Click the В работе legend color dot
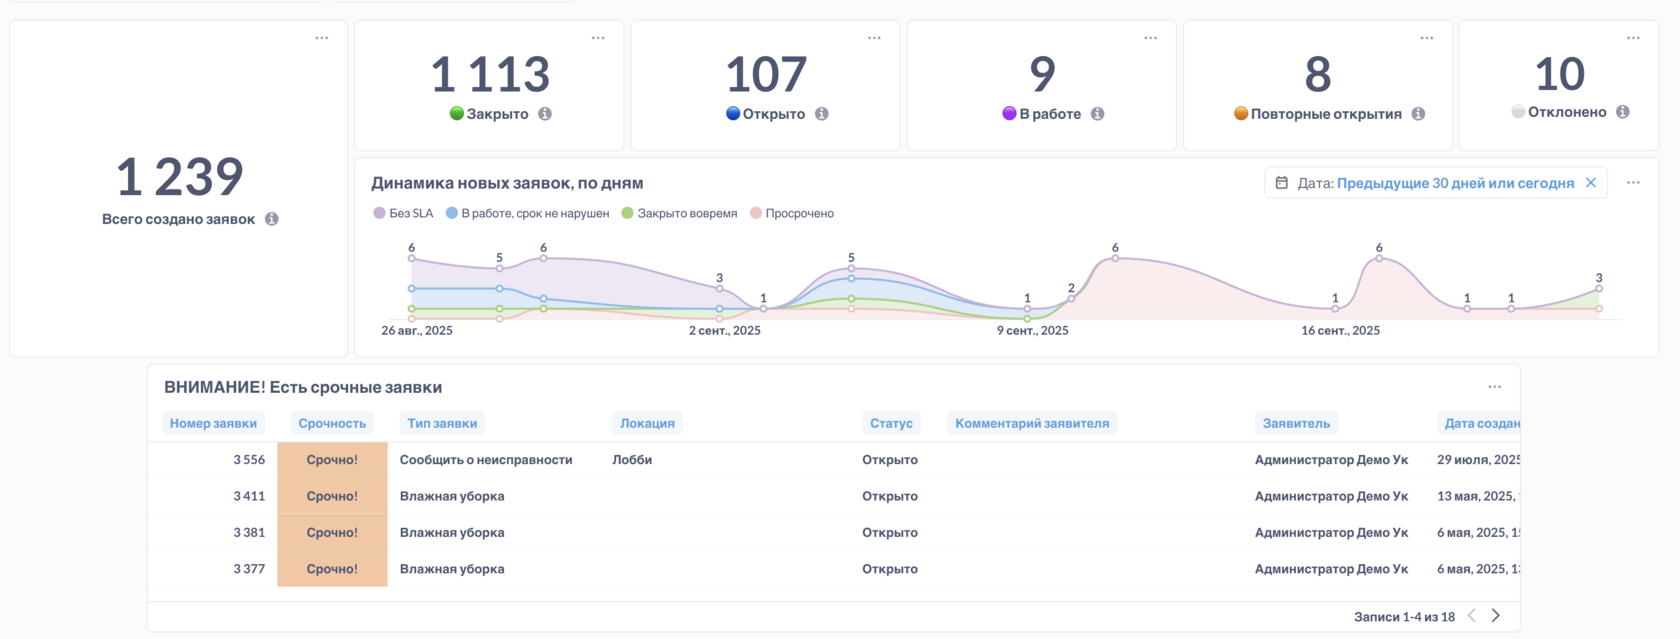The image size is (1680, 639). pos(452,213)
